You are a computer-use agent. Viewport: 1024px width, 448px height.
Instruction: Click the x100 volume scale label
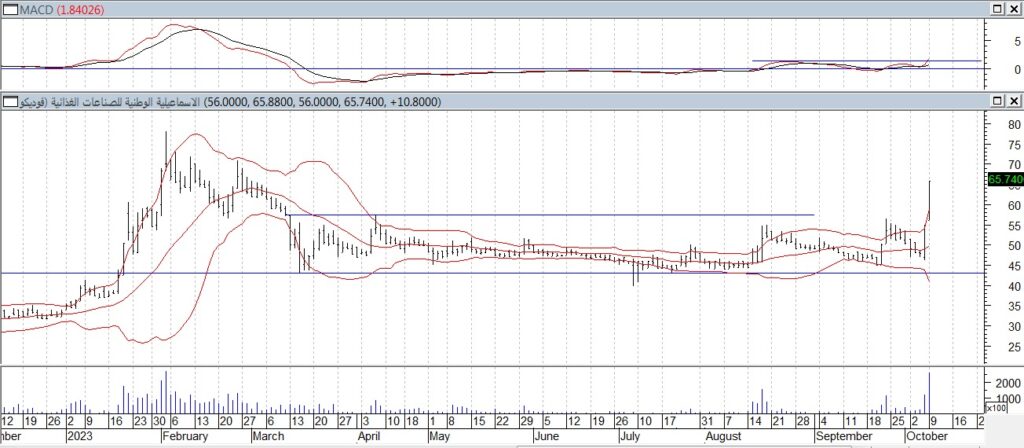click(996, 408)
